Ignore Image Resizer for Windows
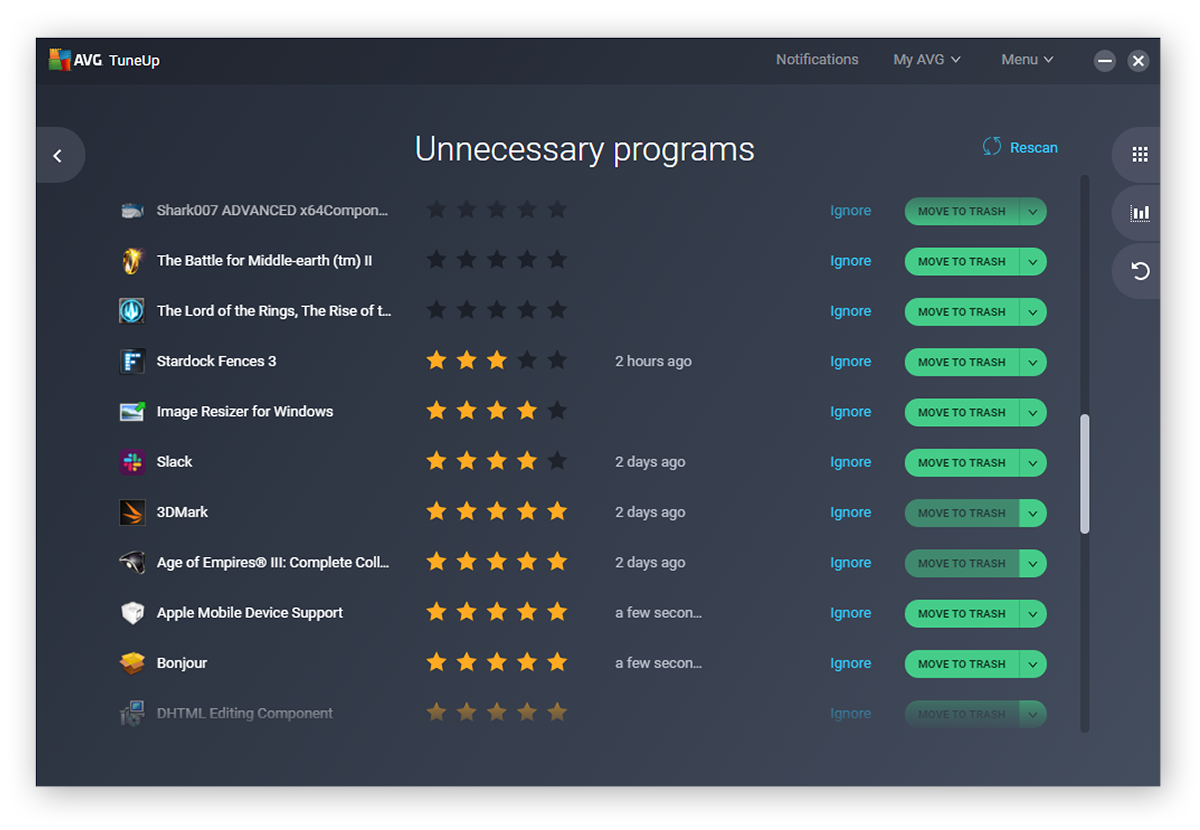The height and width of the screenshot is (830, 1200). click(850, 412)
